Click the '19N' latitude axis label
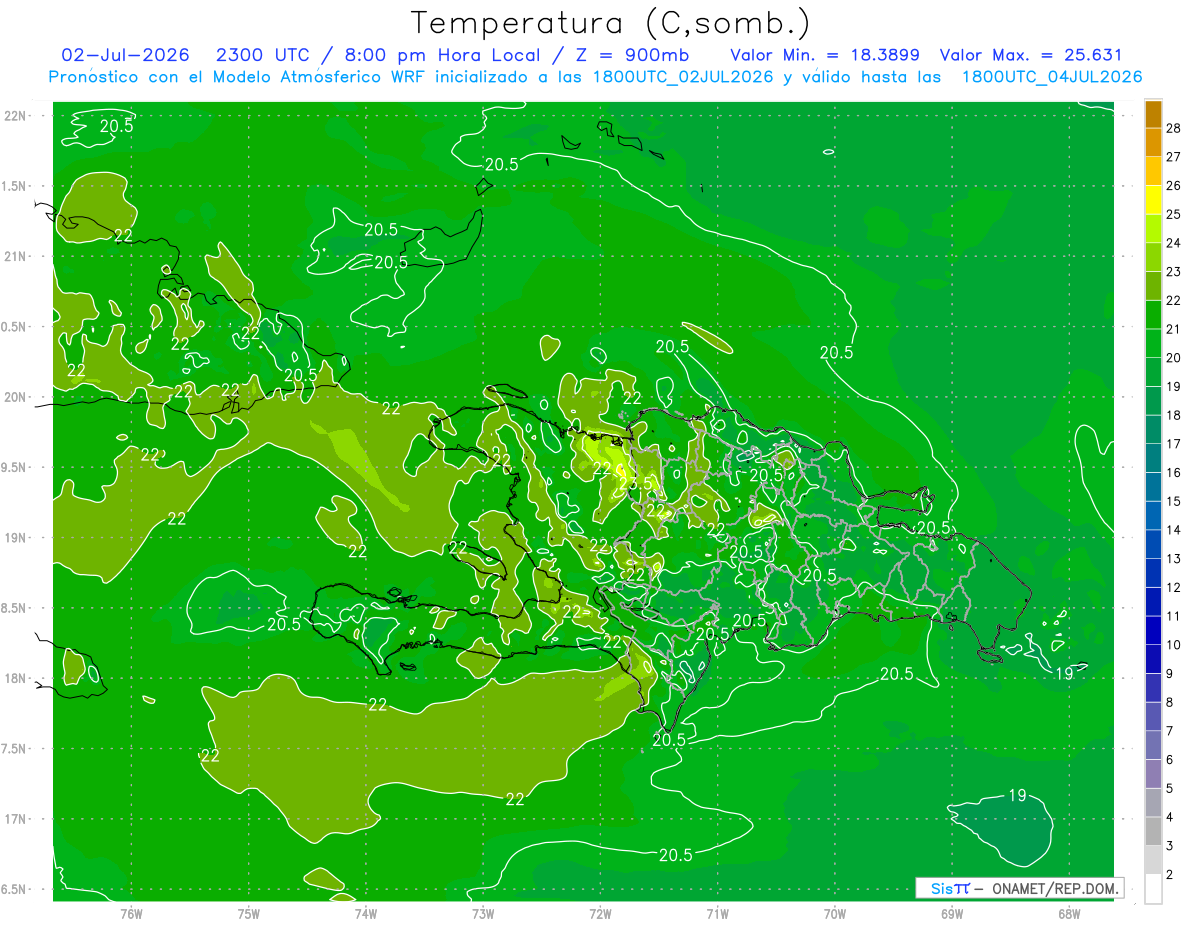Image resolution: width=1200 pixels, height=927 pixels. pos(16,538)
